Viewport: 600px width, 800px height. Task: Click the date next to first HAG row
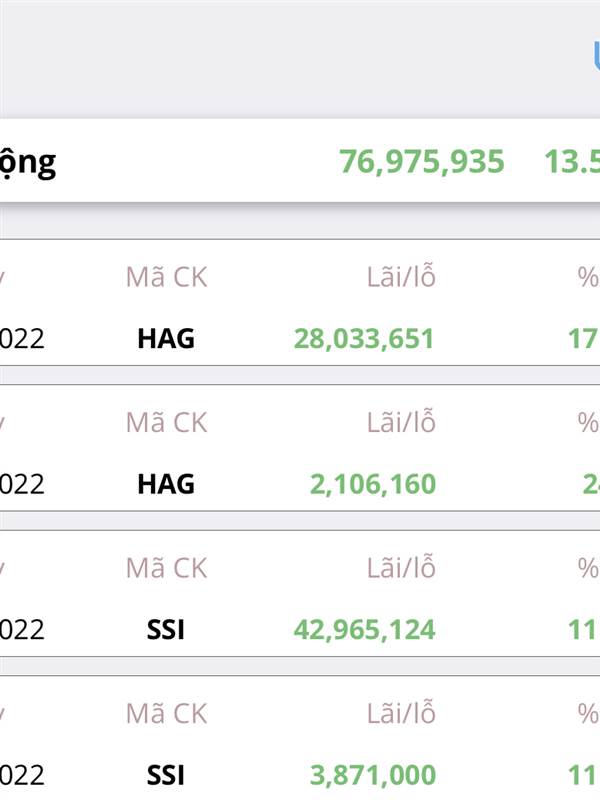[22, 339]
